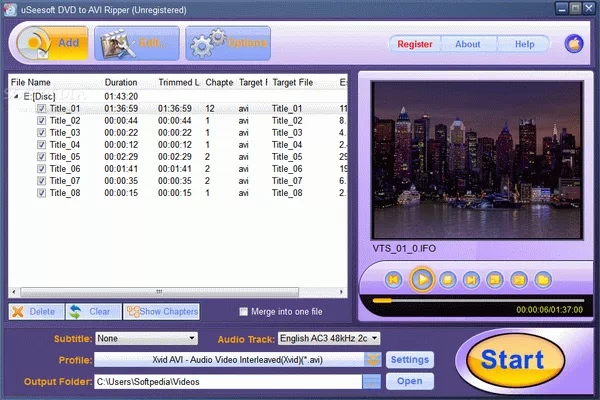Open the About menu item
The width and height of the screenshot is (600, 400).
(467, 44)
